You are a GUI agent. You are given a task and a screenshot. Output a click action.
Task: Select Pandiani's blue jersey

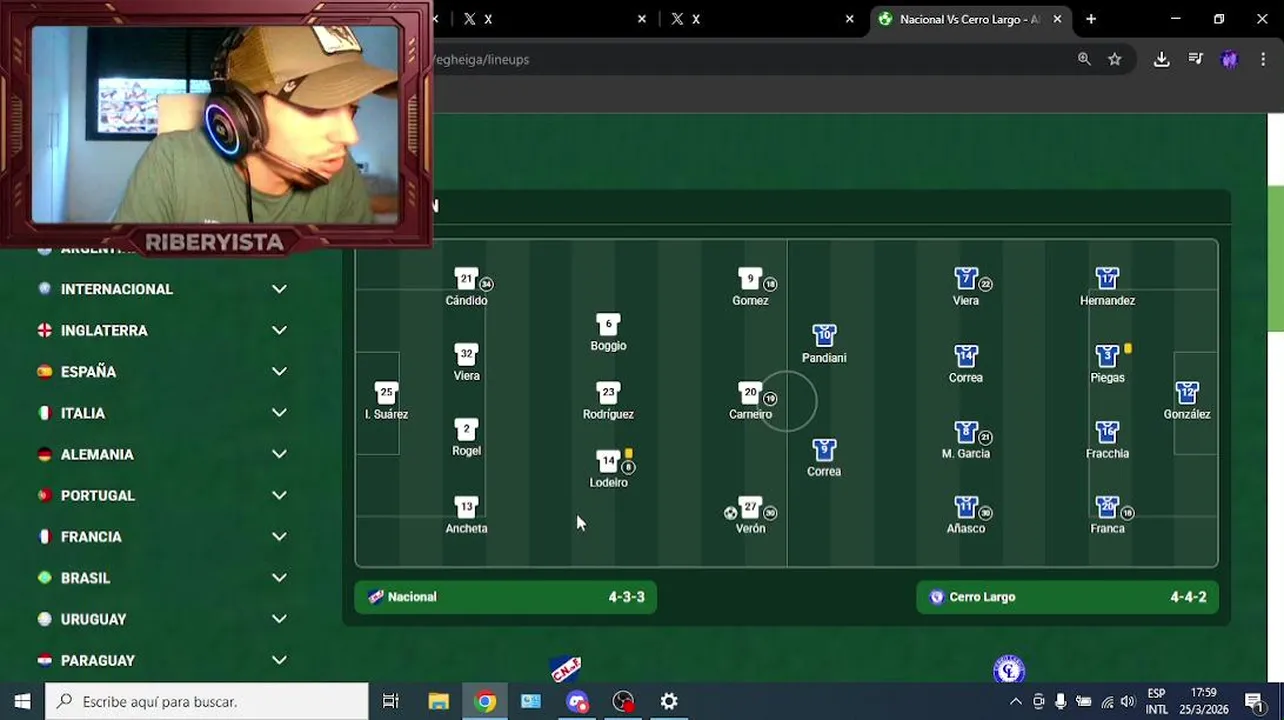(824, 336)
